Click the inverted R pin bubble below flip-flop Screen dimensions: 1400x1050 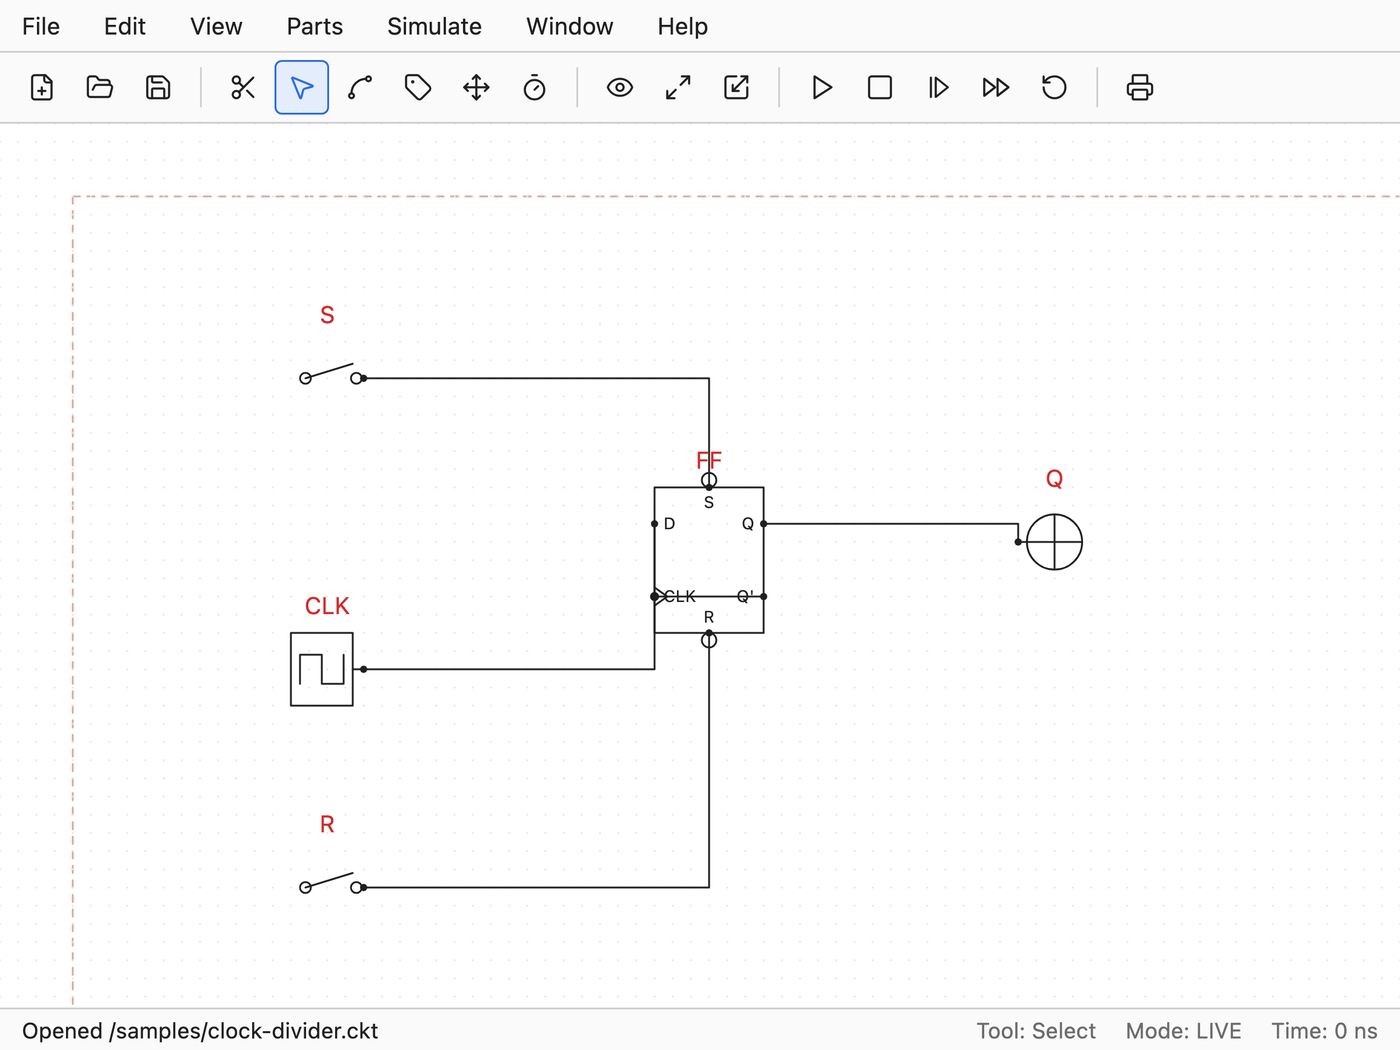coord(709,640)
